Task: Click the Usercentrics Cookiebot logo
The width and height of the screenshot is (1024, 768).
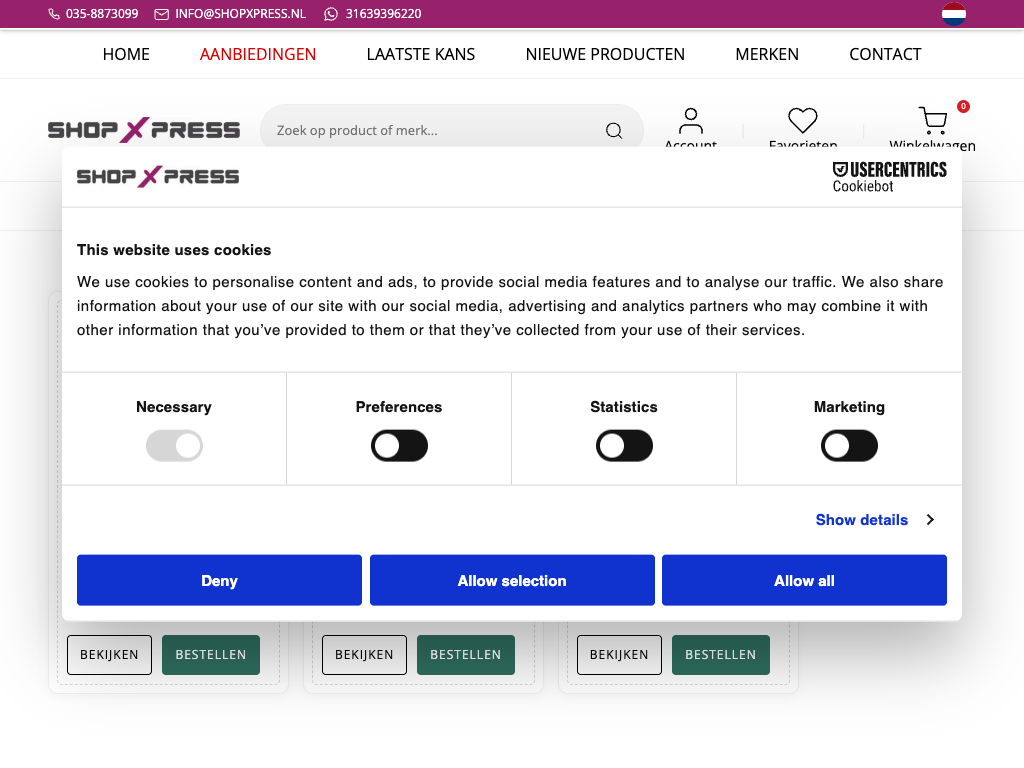Action: point(889,177)
